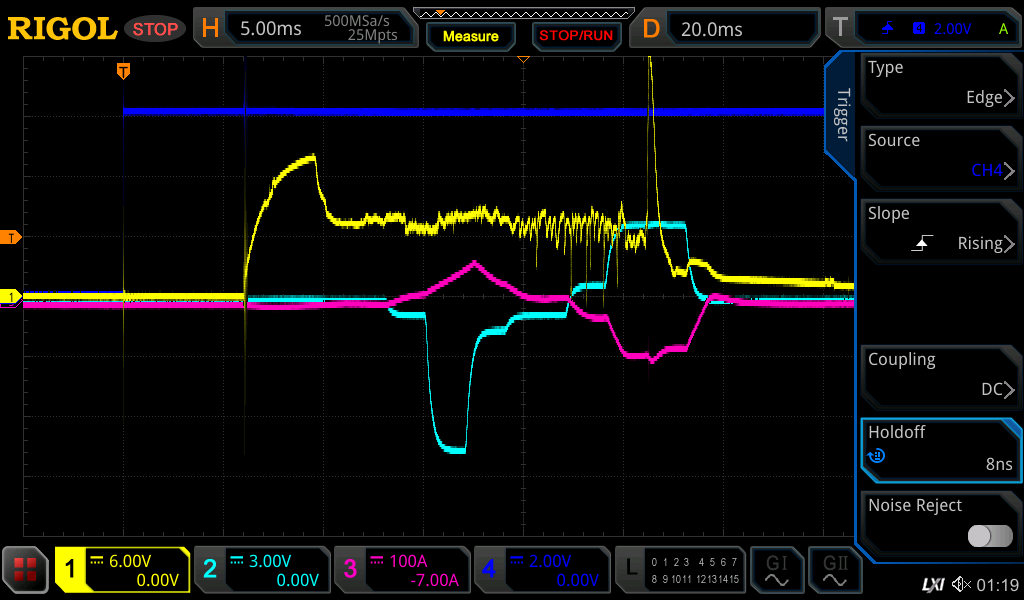Click the GII waveform generator icon
The width and height of the screenshot is (1024, 600).
(835, 571)
